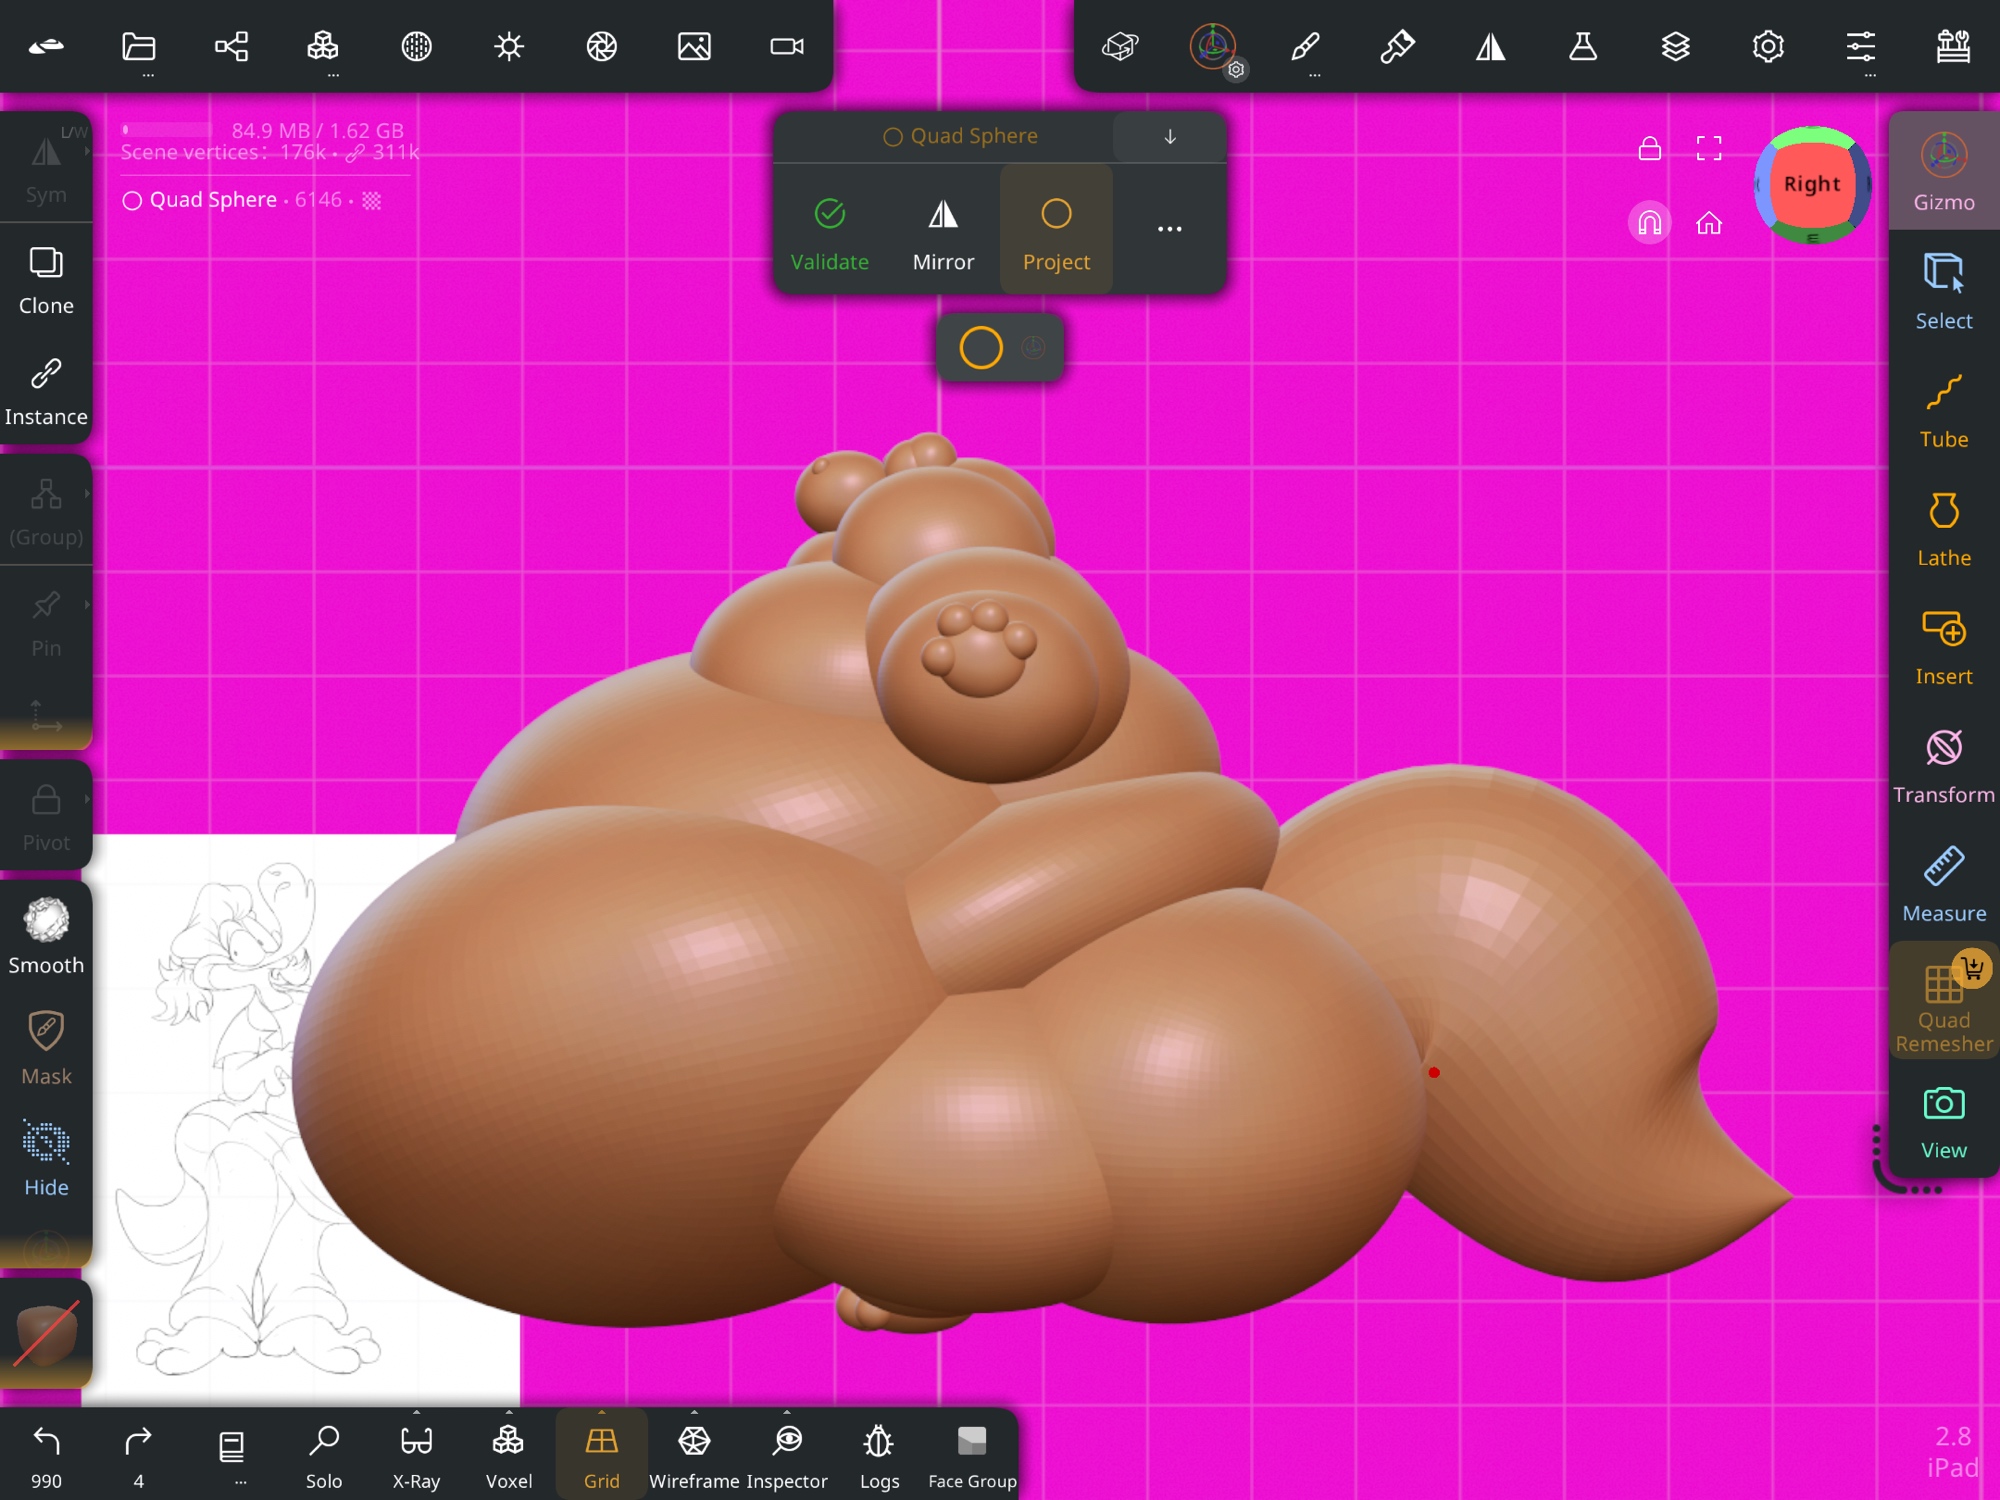
Task: Open the scene tree topology icon
Action: (231, 46)
